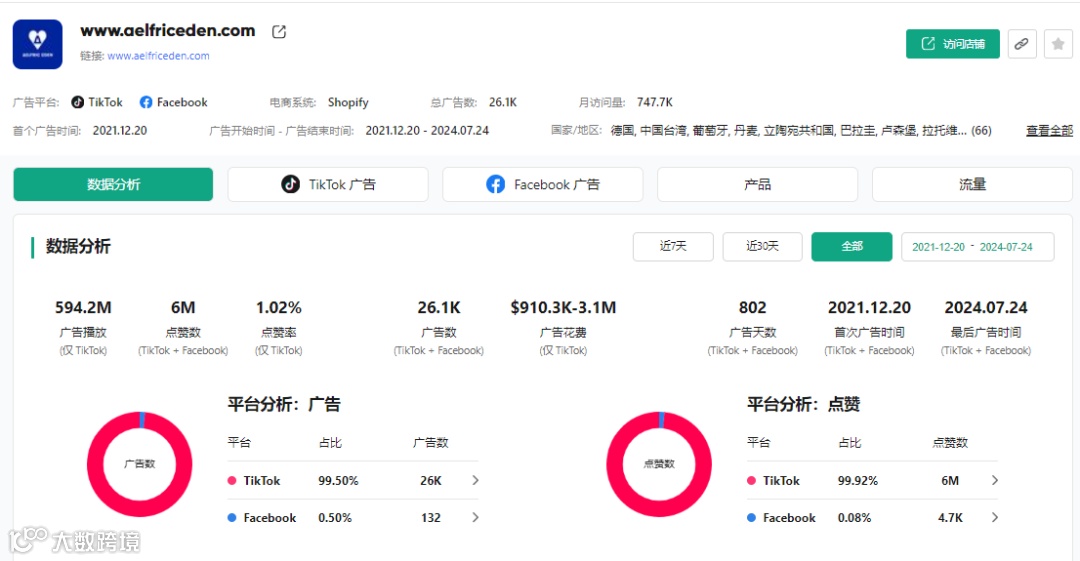This screenshot has width=1080, height=561.
Task: Click the Shopify 电商系统 value
Action: [348, 102]
